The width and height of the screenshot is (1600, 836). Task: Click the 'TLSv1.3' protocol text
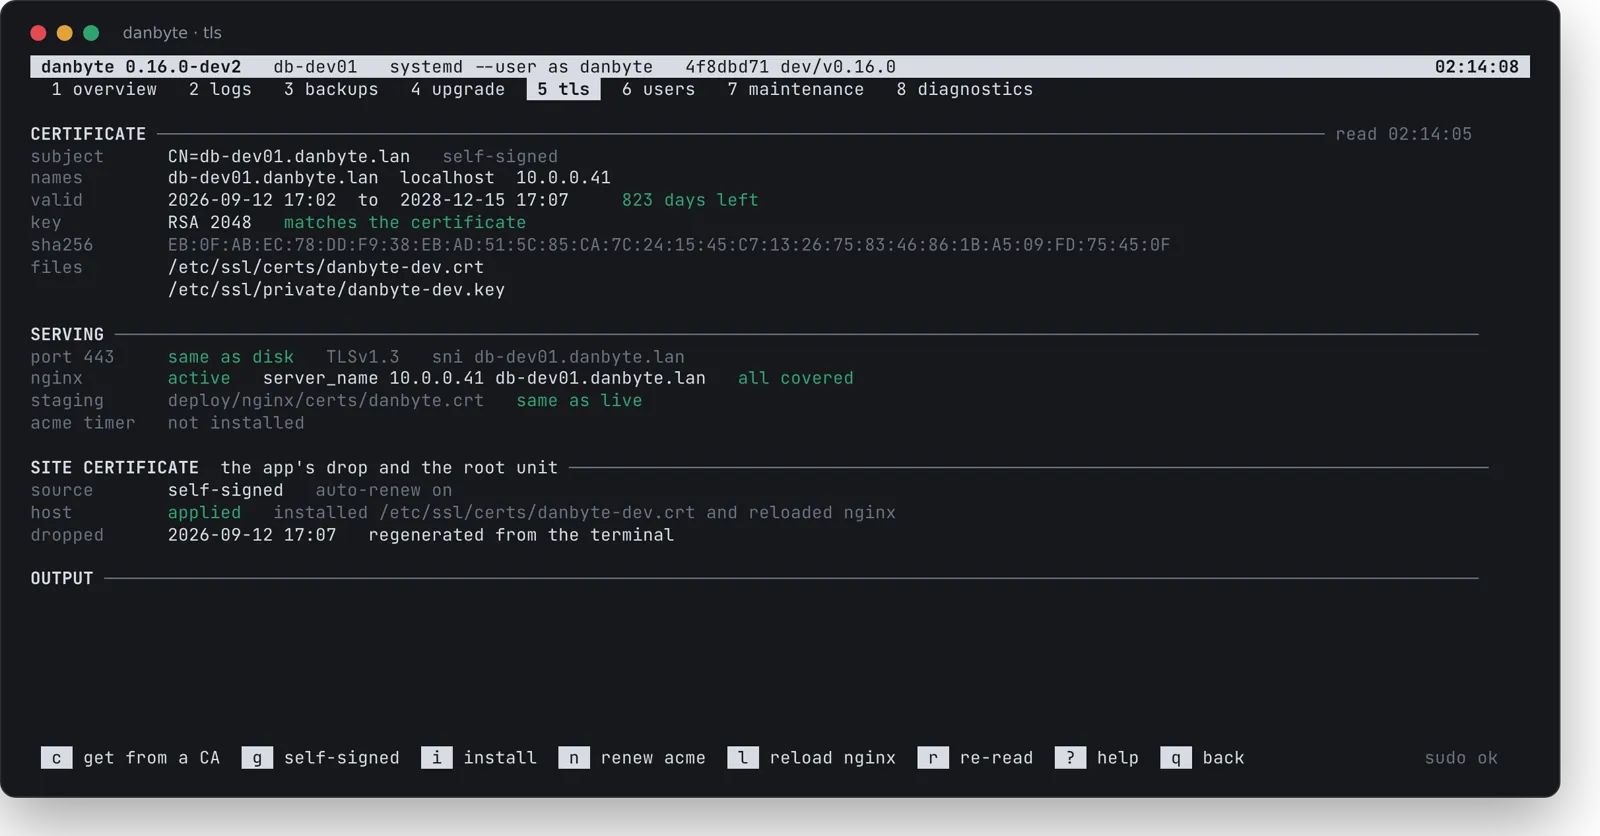click(x=363, y=357)
